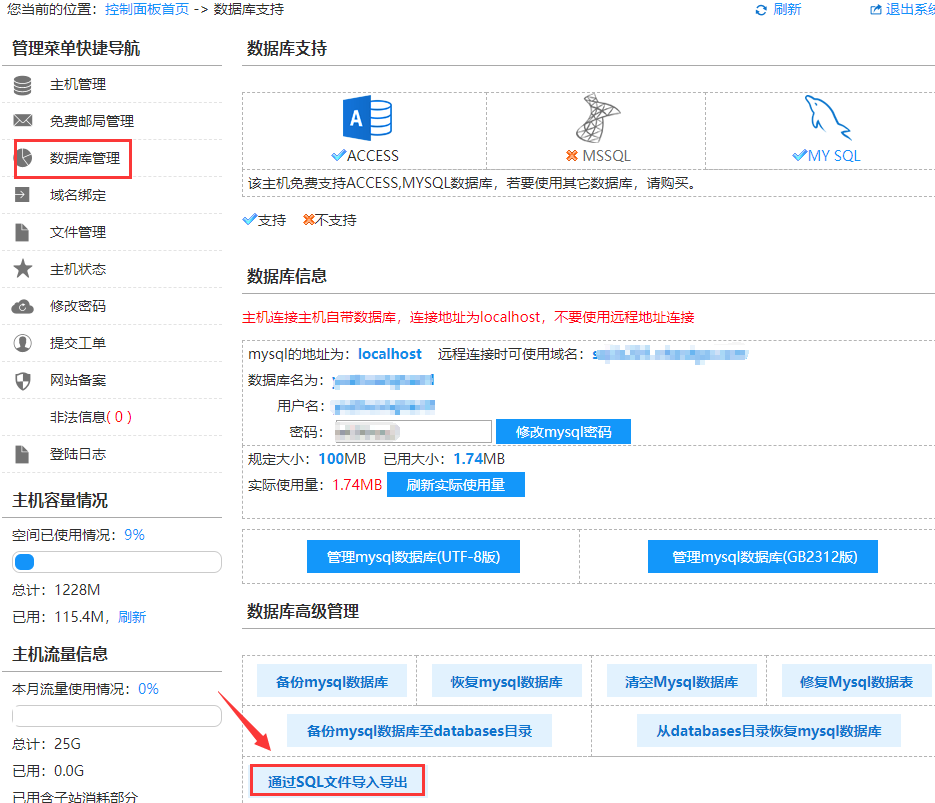Viewport: 935px width, 803px height.
Task: Click the MySQL dolphin logo icon
Action: pyautogui.click(x=827, y=119)
